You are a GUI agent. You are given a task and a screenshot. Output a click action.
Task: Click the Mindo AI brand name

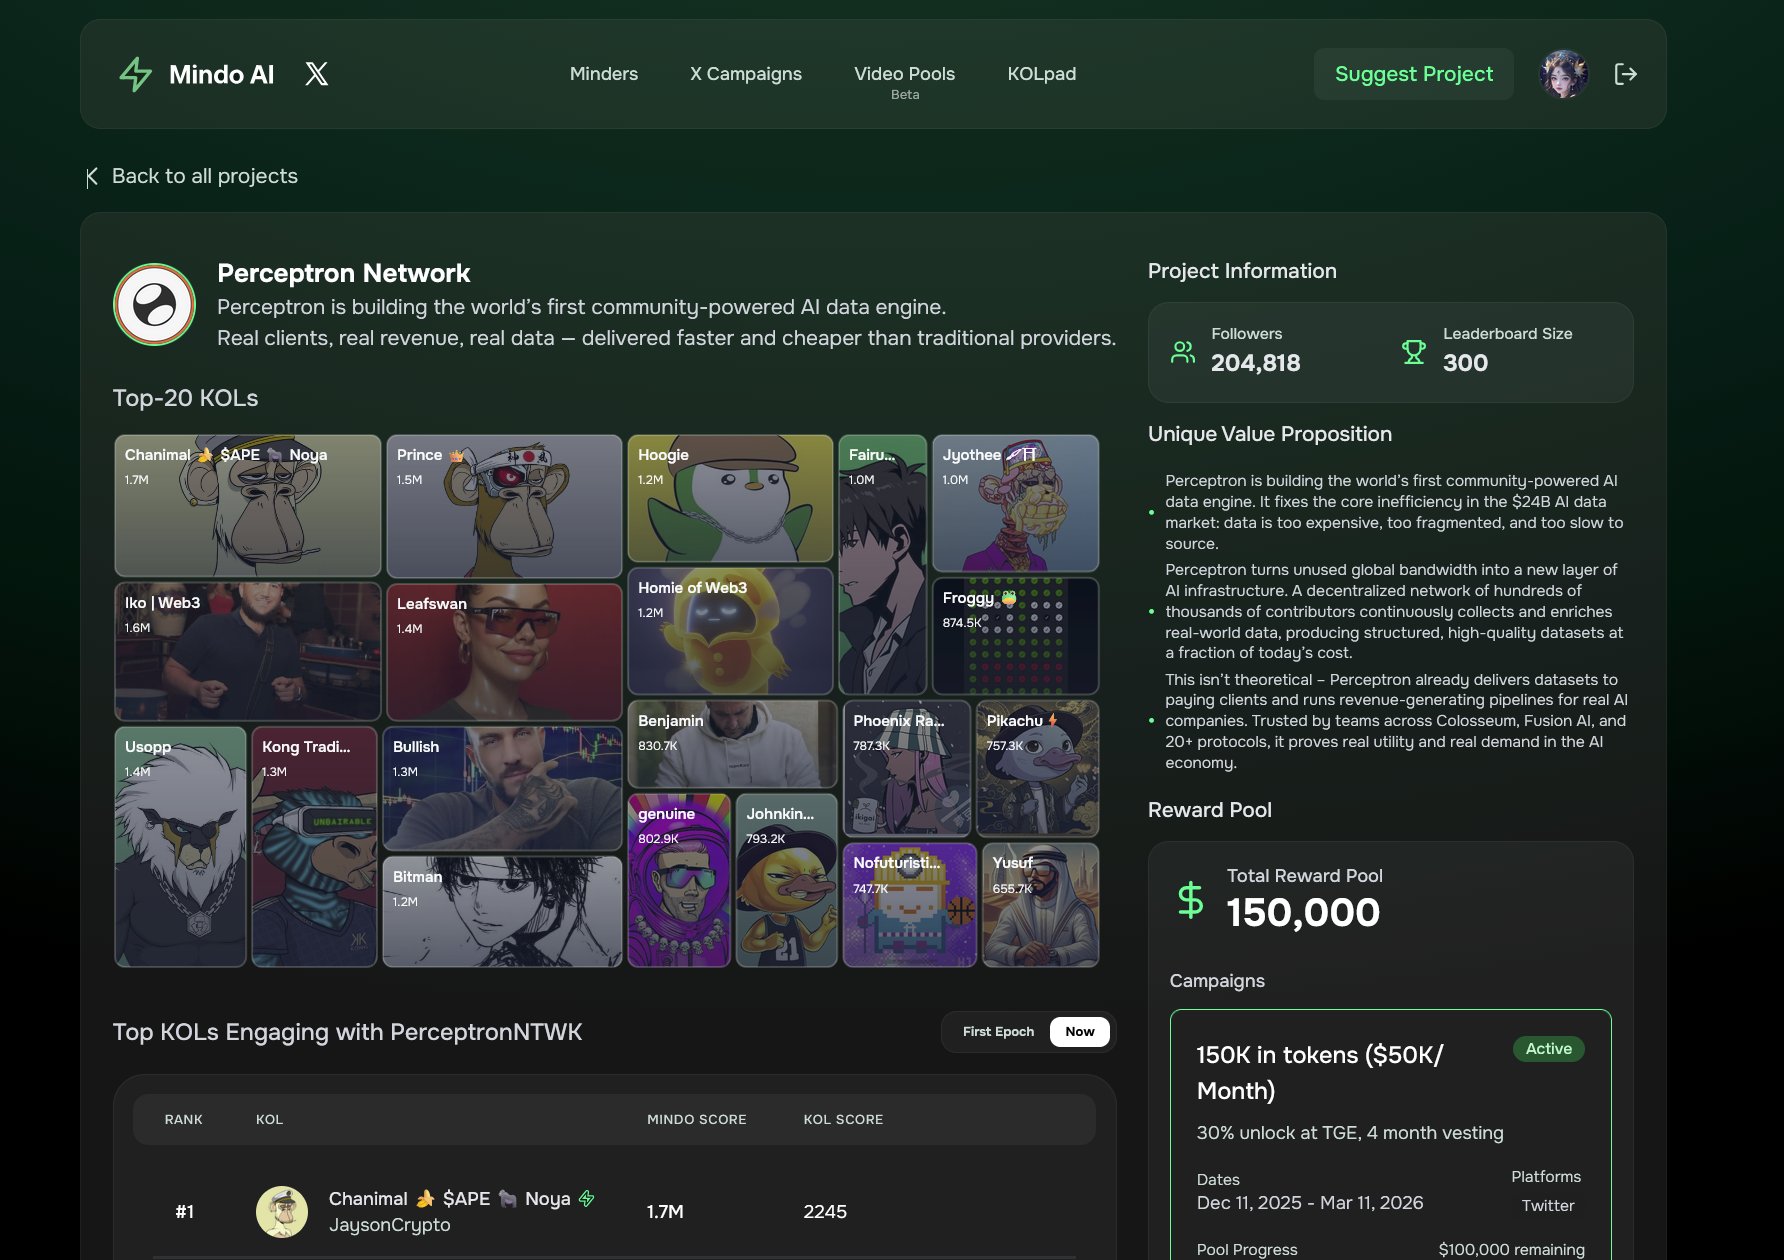point(222,74)
